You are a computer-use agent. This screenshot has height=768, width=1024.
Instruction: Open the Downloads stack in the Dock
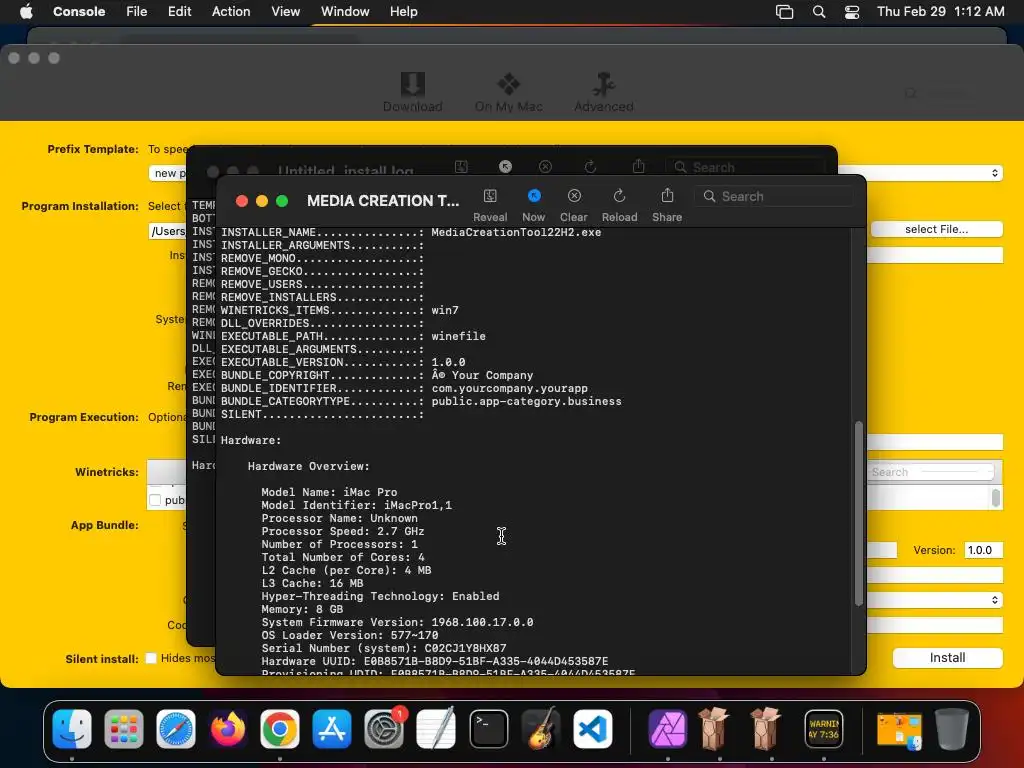899,730
